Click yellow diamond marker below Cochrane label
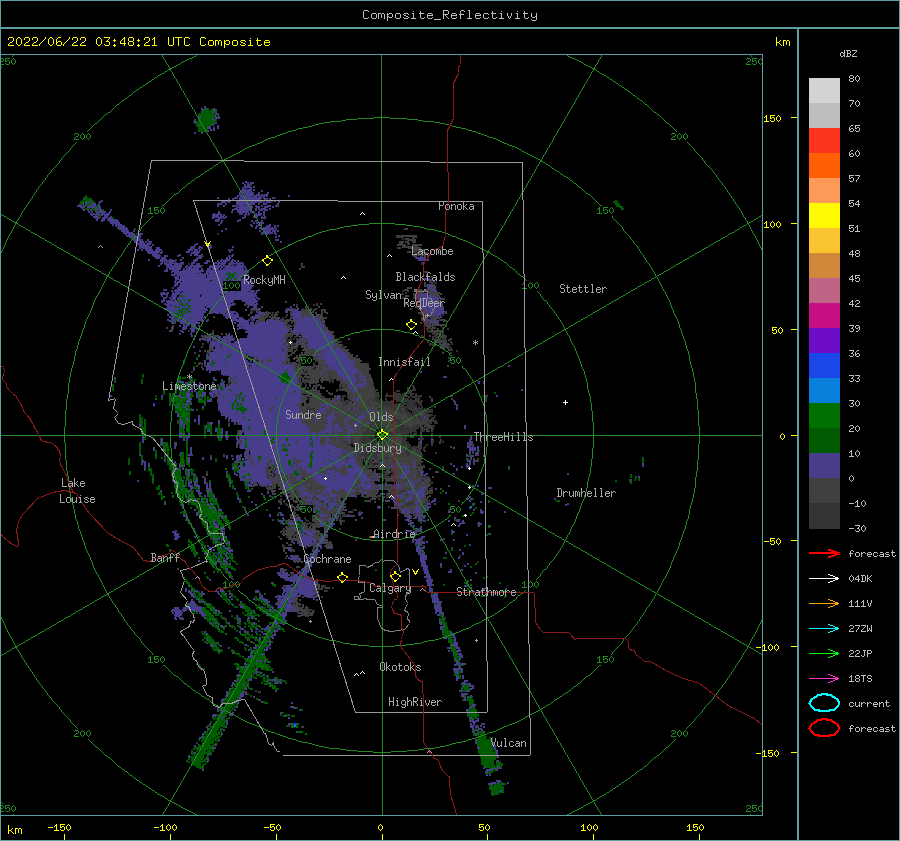 pos(343,577)
